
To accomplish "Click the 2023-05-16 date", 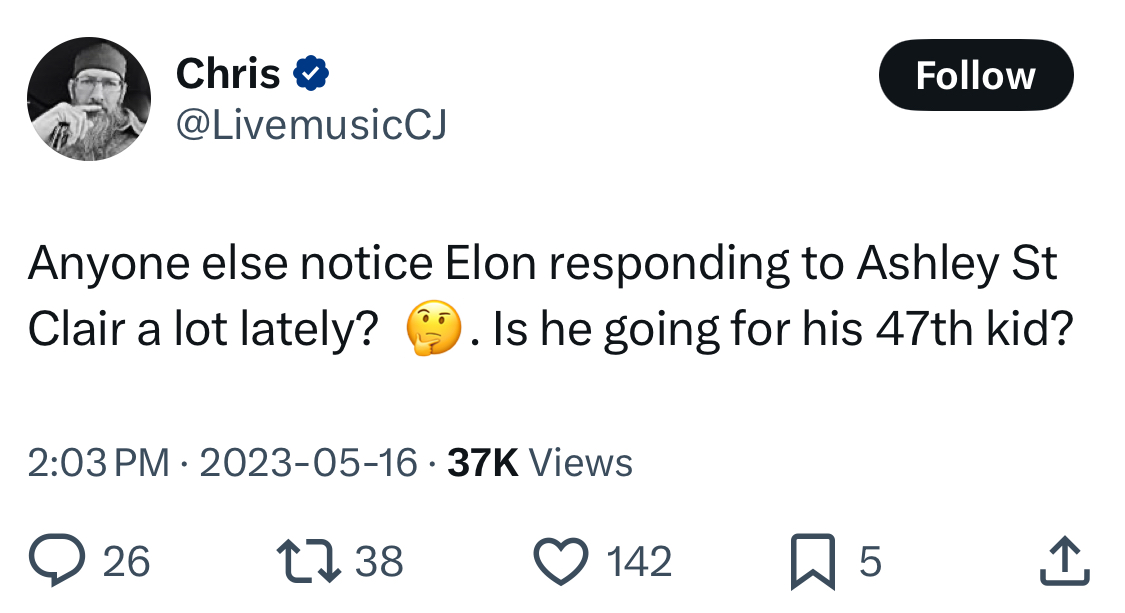I will [x=309, y=462].
